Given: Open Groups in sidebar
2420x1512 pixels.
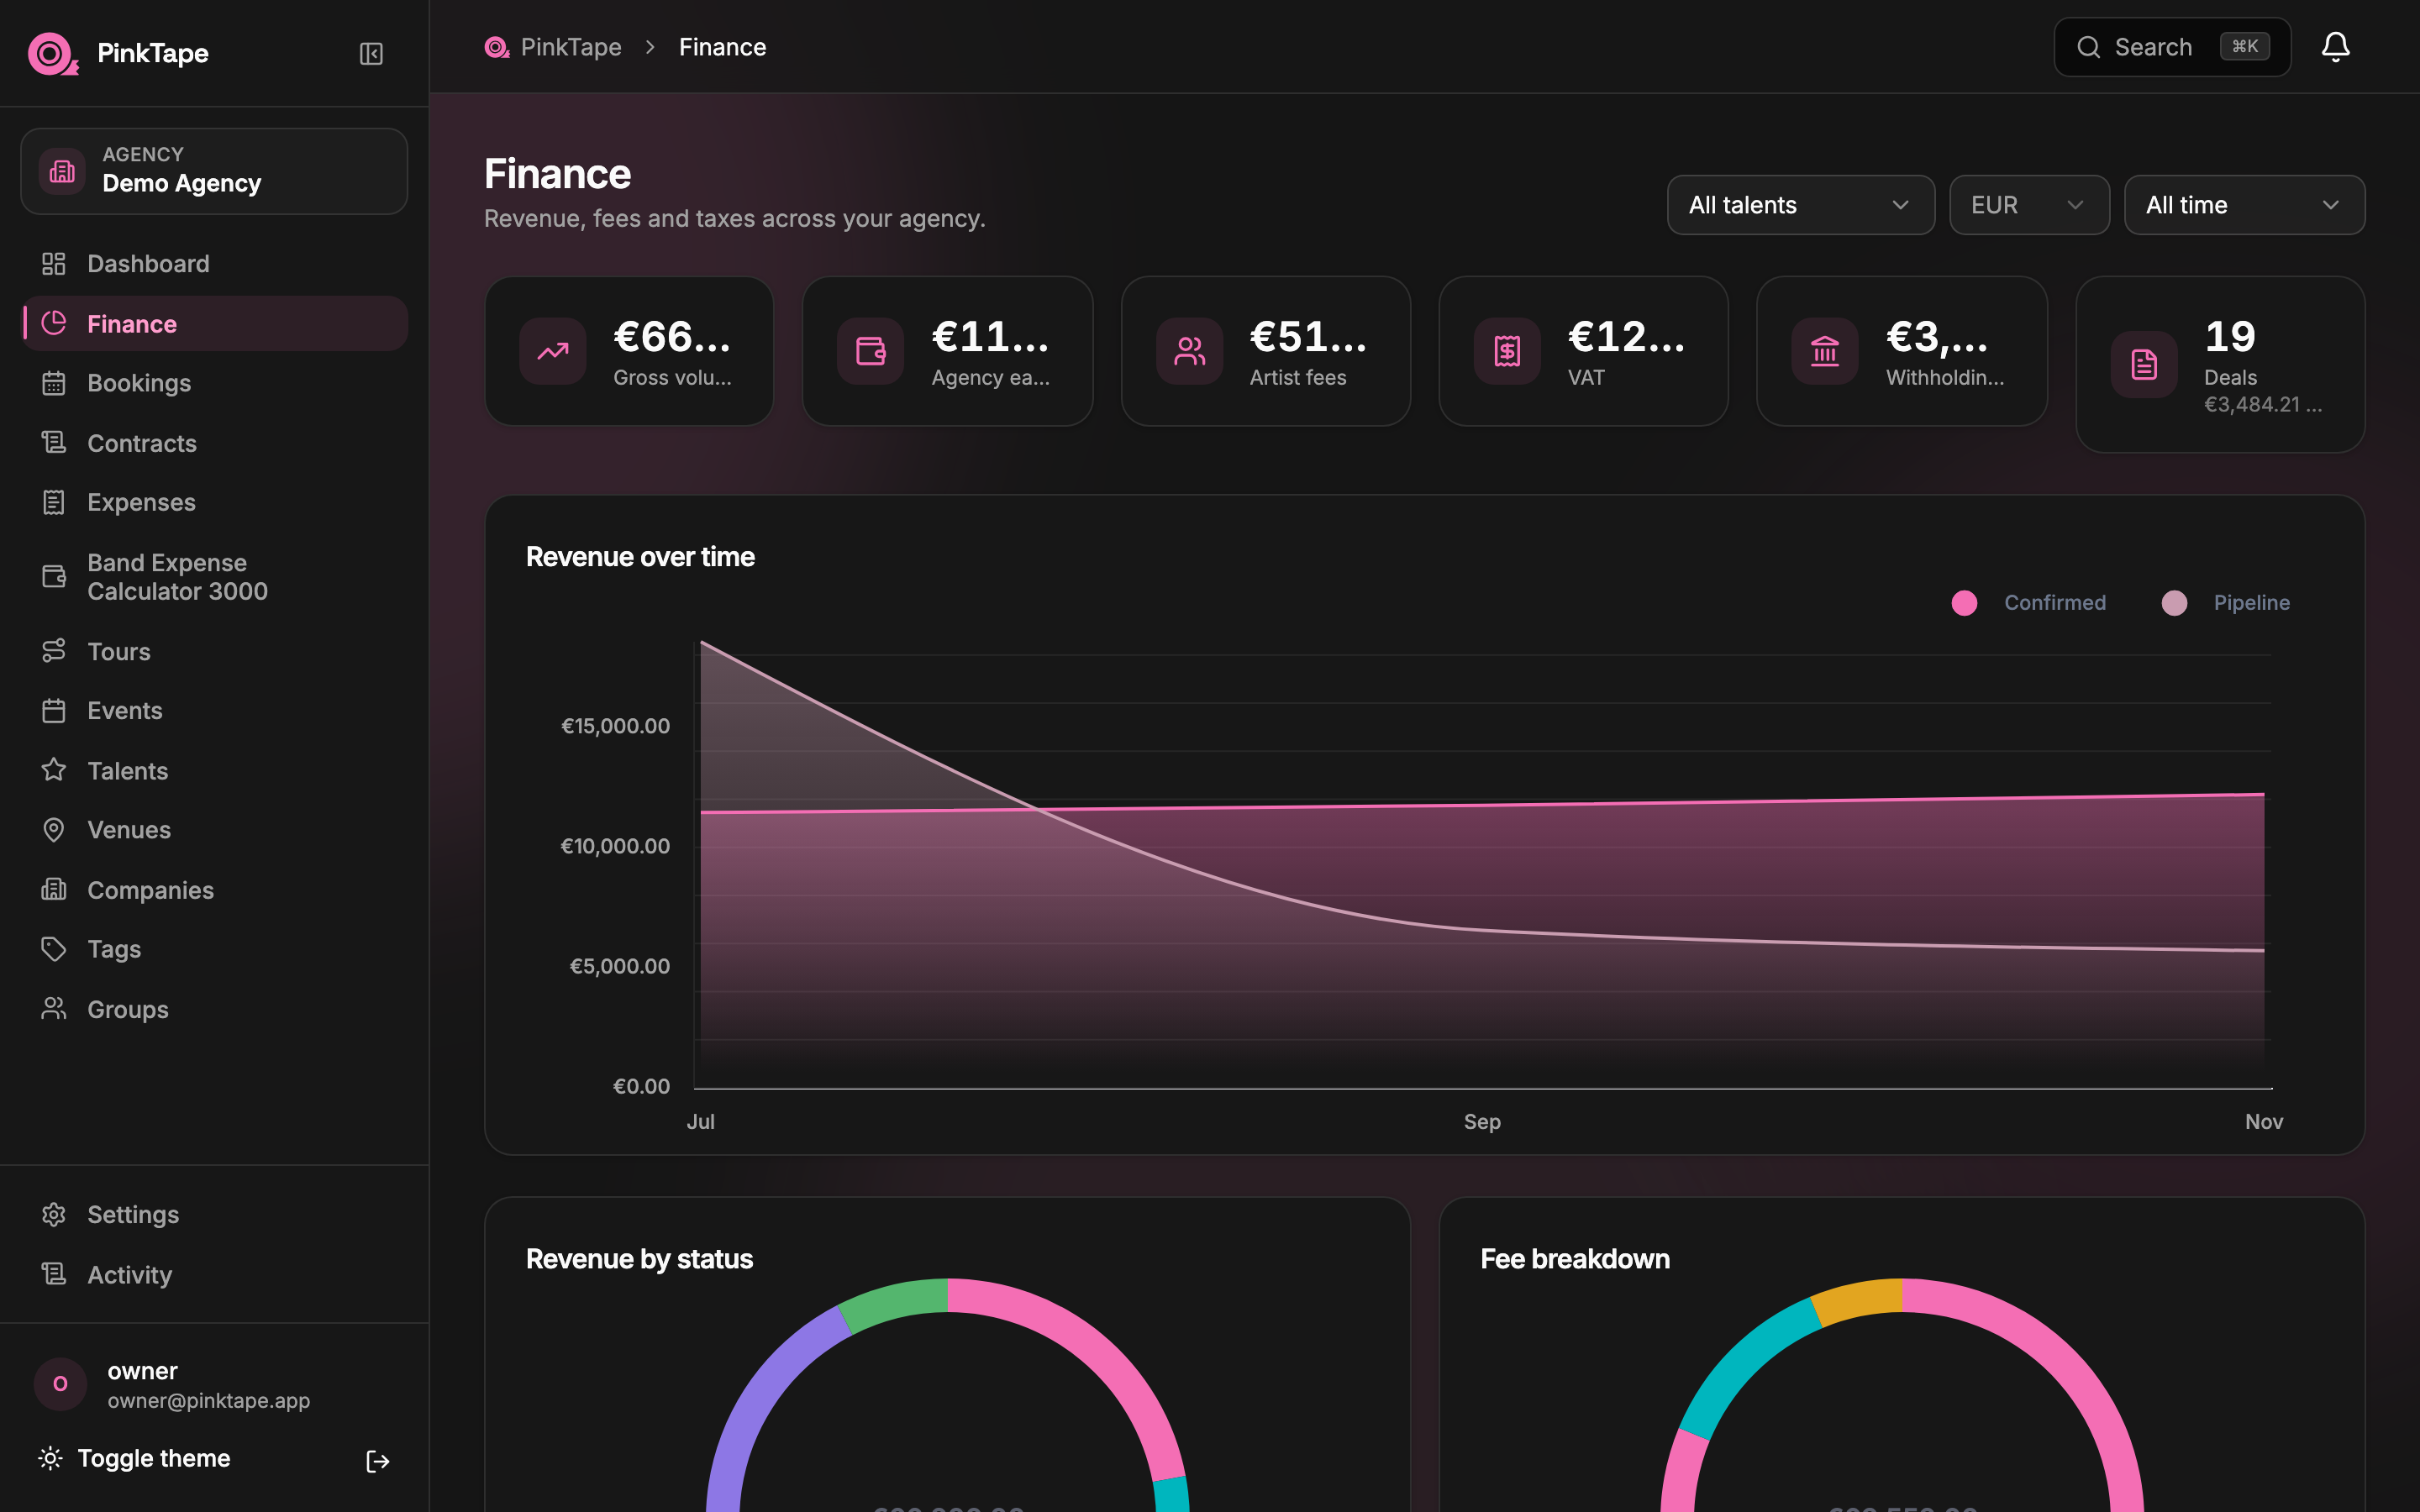Looking at the screenshot, I should click(x=214, y=1009).
